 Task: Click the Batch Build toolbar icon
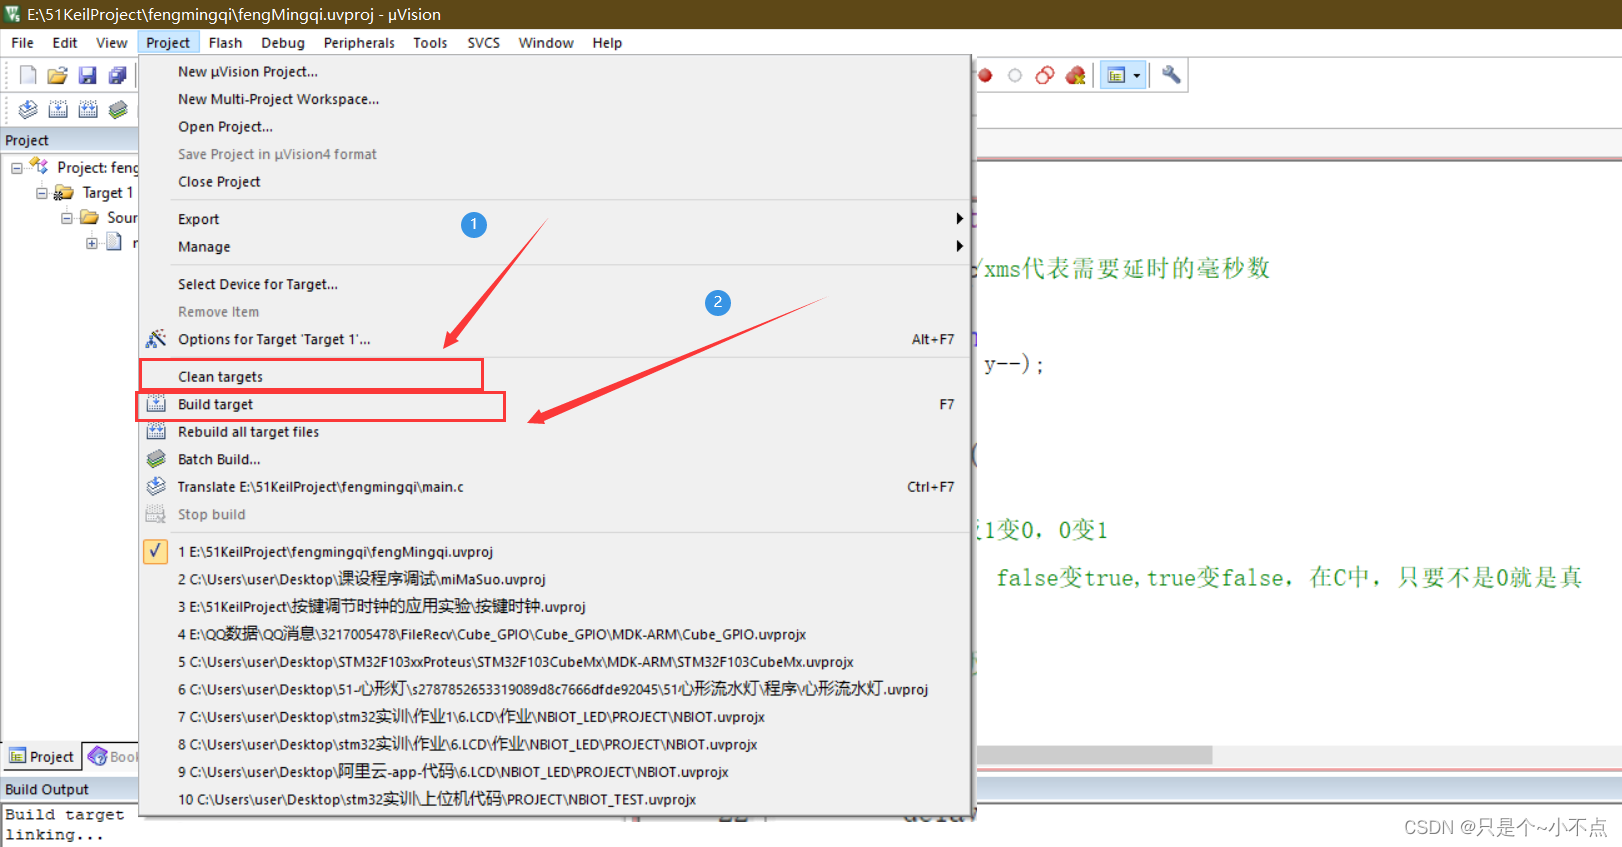118,109
